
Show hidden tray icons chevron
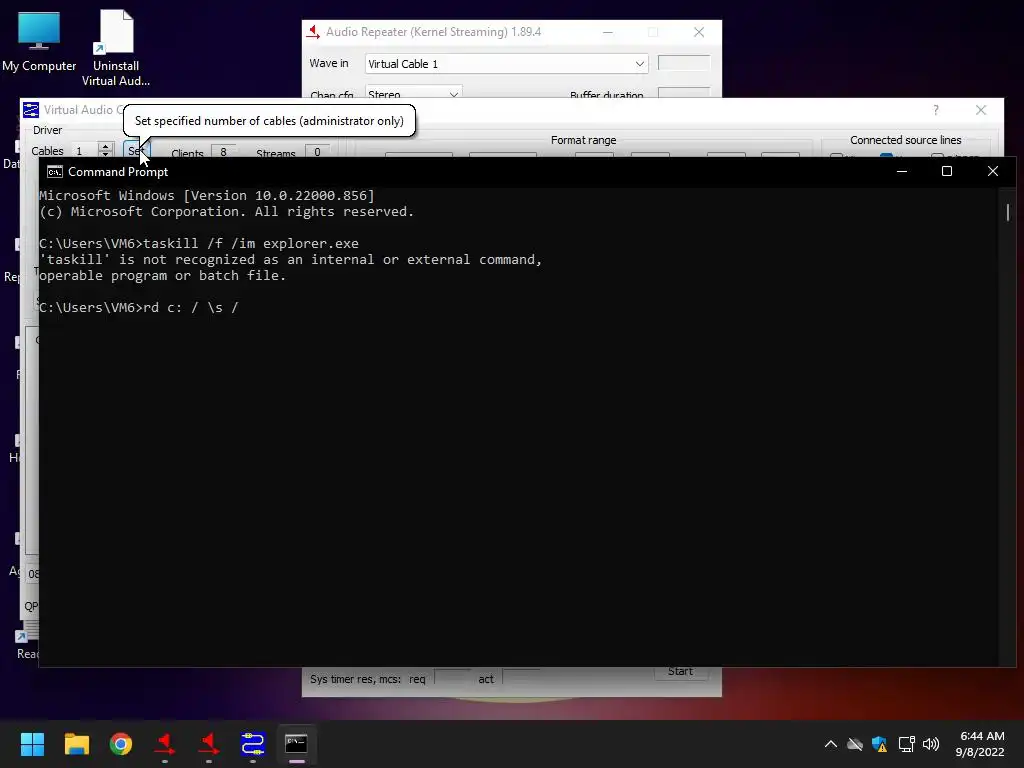pos(831,744)
